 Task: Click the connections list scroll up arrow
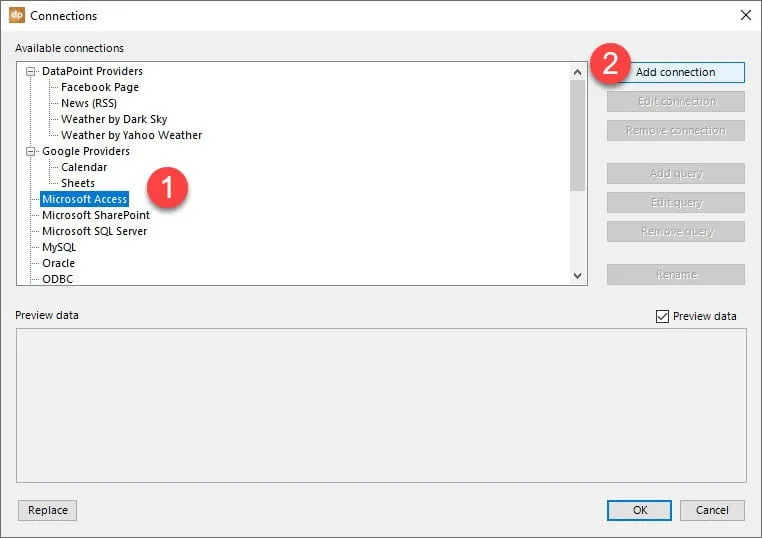577,72
